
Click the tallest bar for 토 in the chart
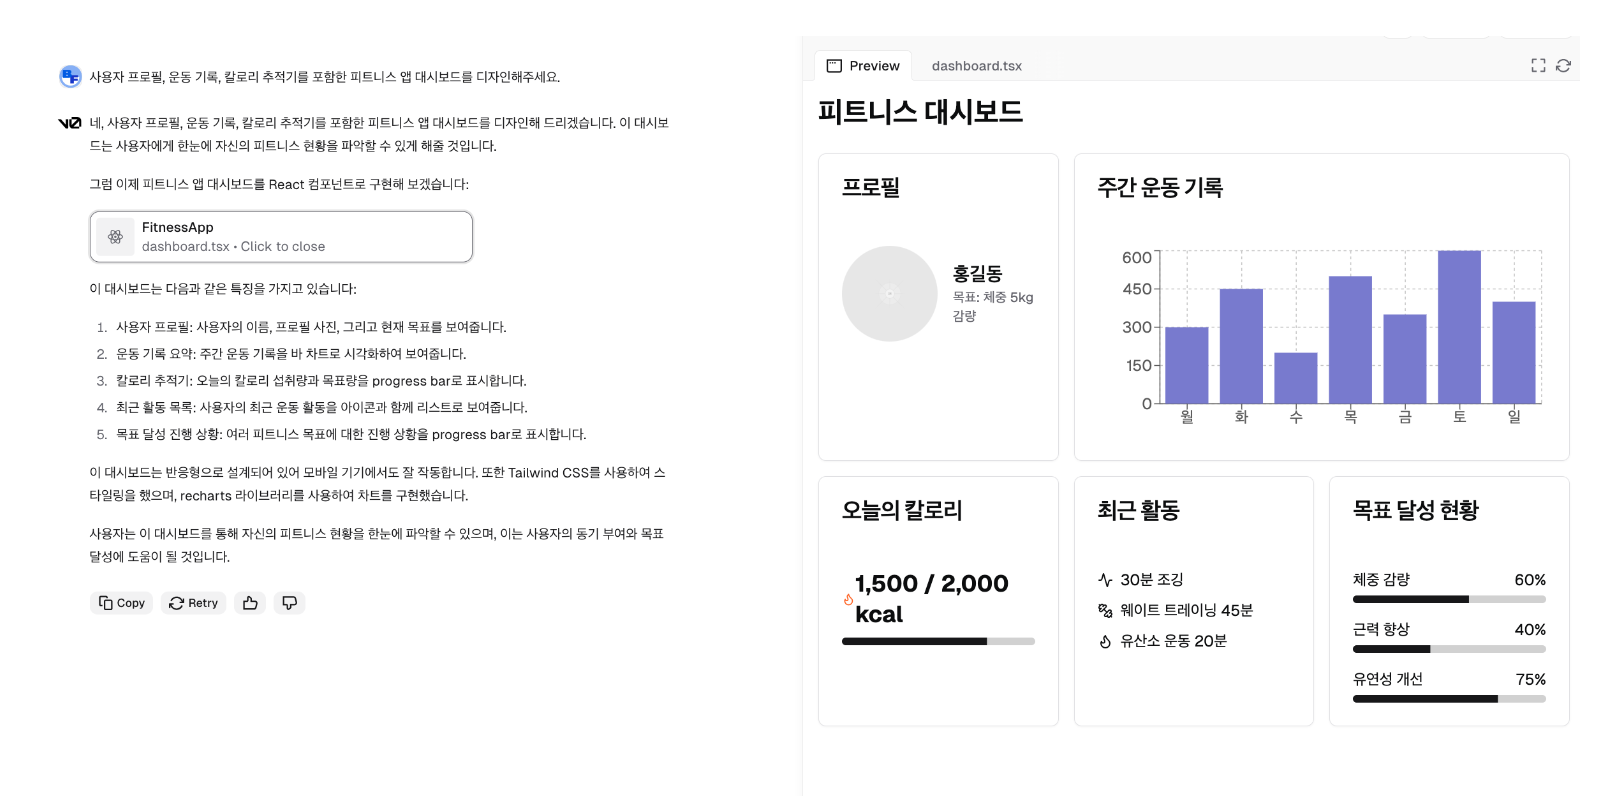coord(1458,330)
